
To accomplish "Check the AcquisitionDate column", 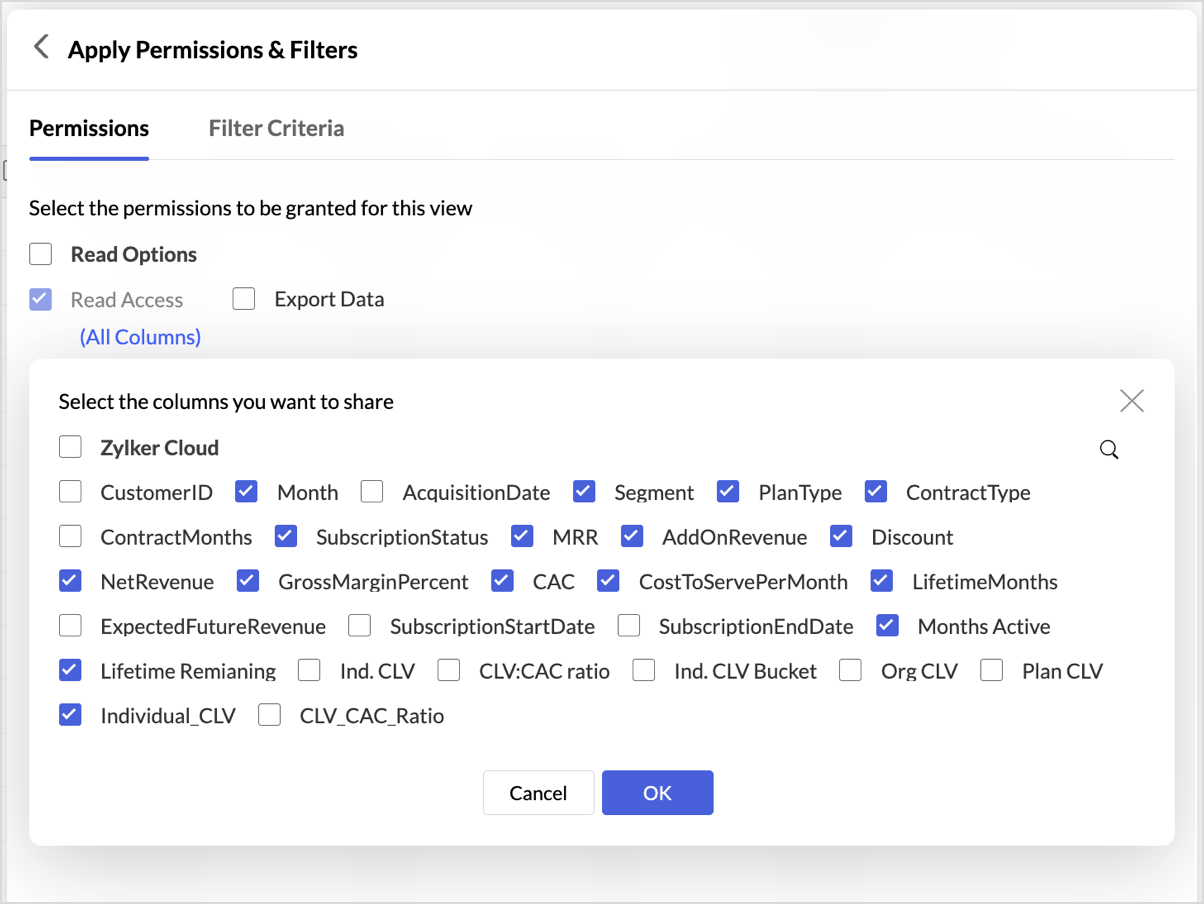I will (x=372, y=492).
